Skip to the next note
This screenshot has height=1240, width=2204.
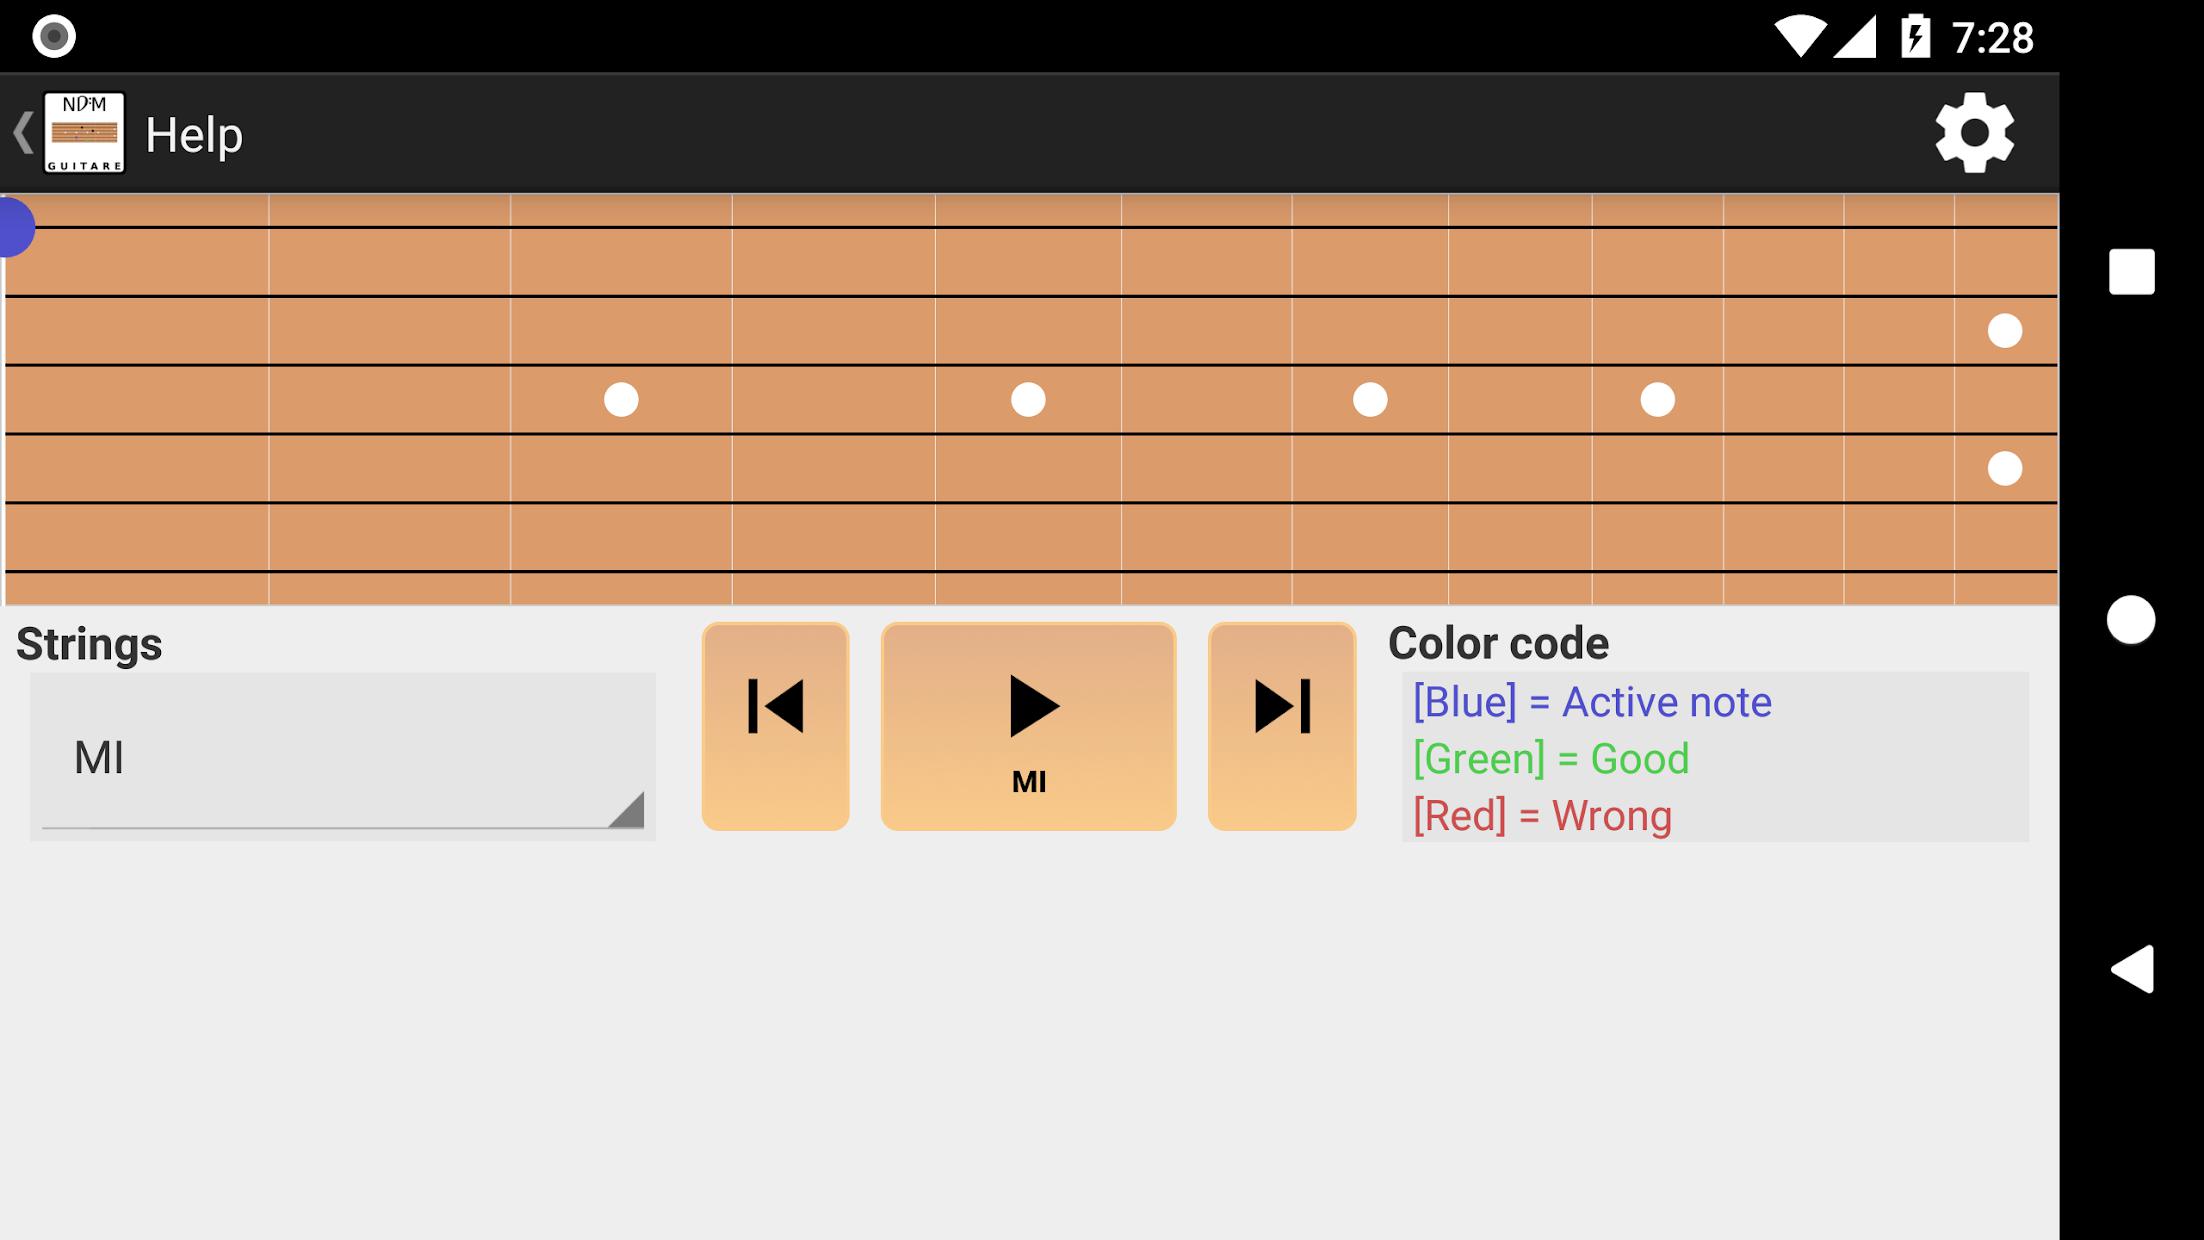[x=1282, y=726]
